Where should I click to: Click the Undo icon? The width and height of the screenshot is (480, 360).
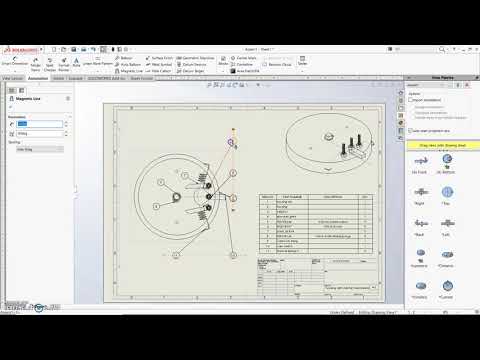[93, 50]
